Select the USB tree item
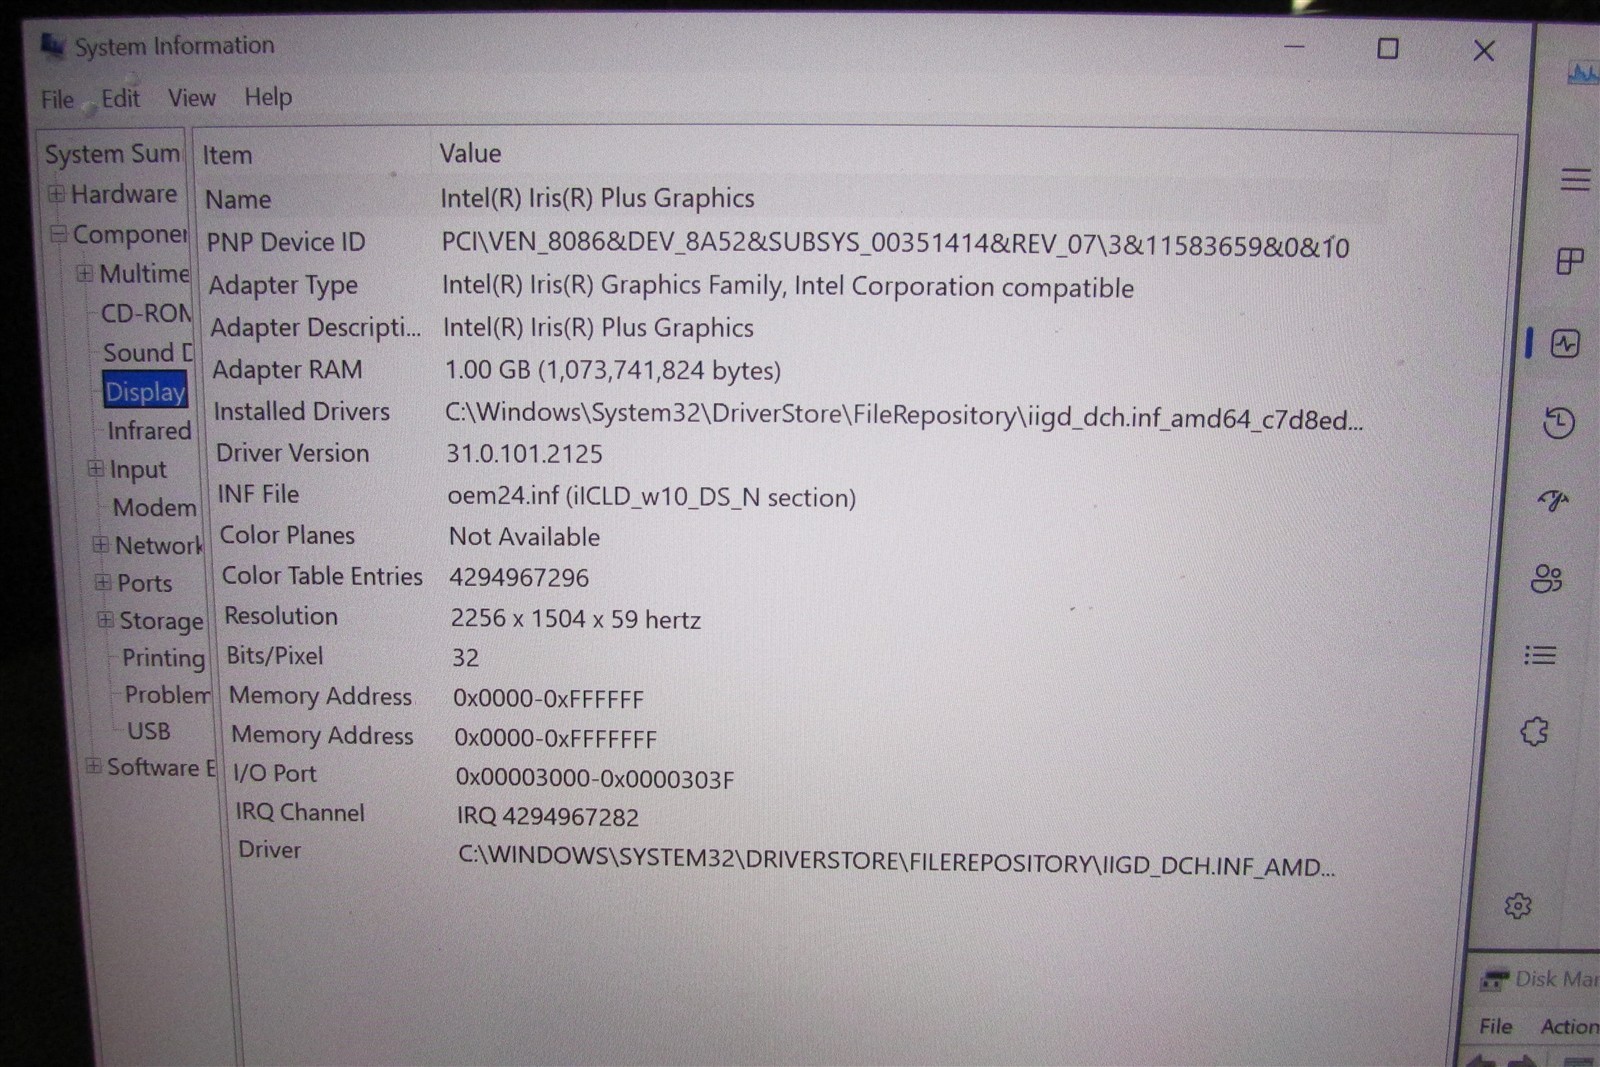 [x=149, y=731]
